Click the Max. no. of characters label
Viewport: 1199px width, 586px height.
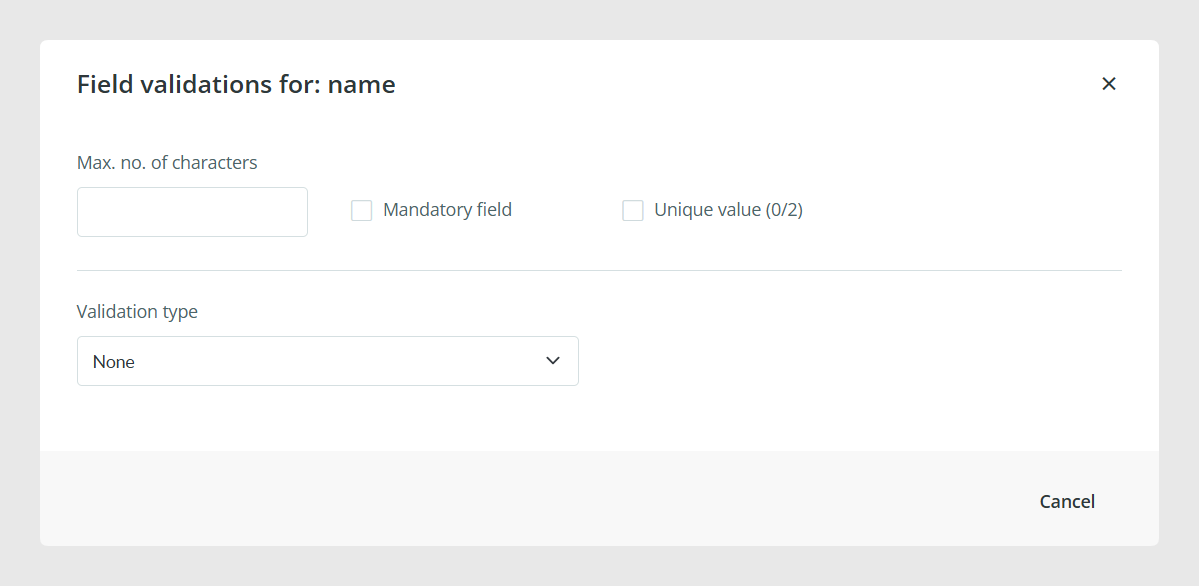(x=167, y=162)
